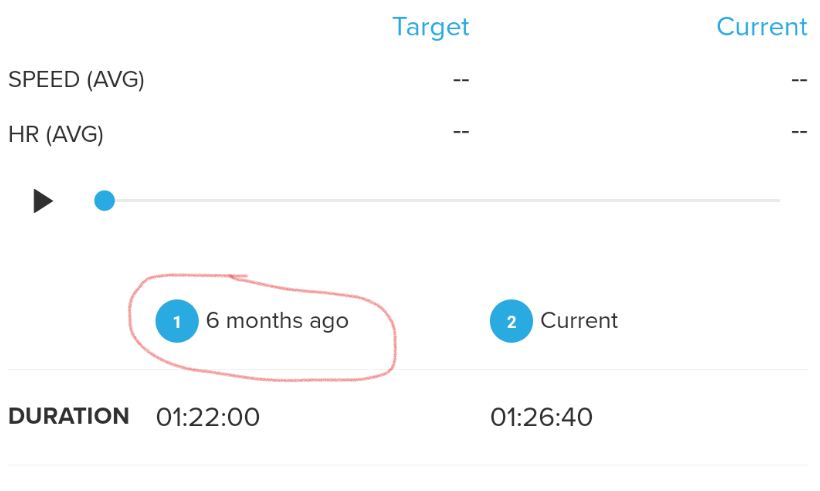Image resolution: width=820 pixels, height=491 pixels.
Task: Select the blue number 1 badge
Action: (x=177, y=321)
